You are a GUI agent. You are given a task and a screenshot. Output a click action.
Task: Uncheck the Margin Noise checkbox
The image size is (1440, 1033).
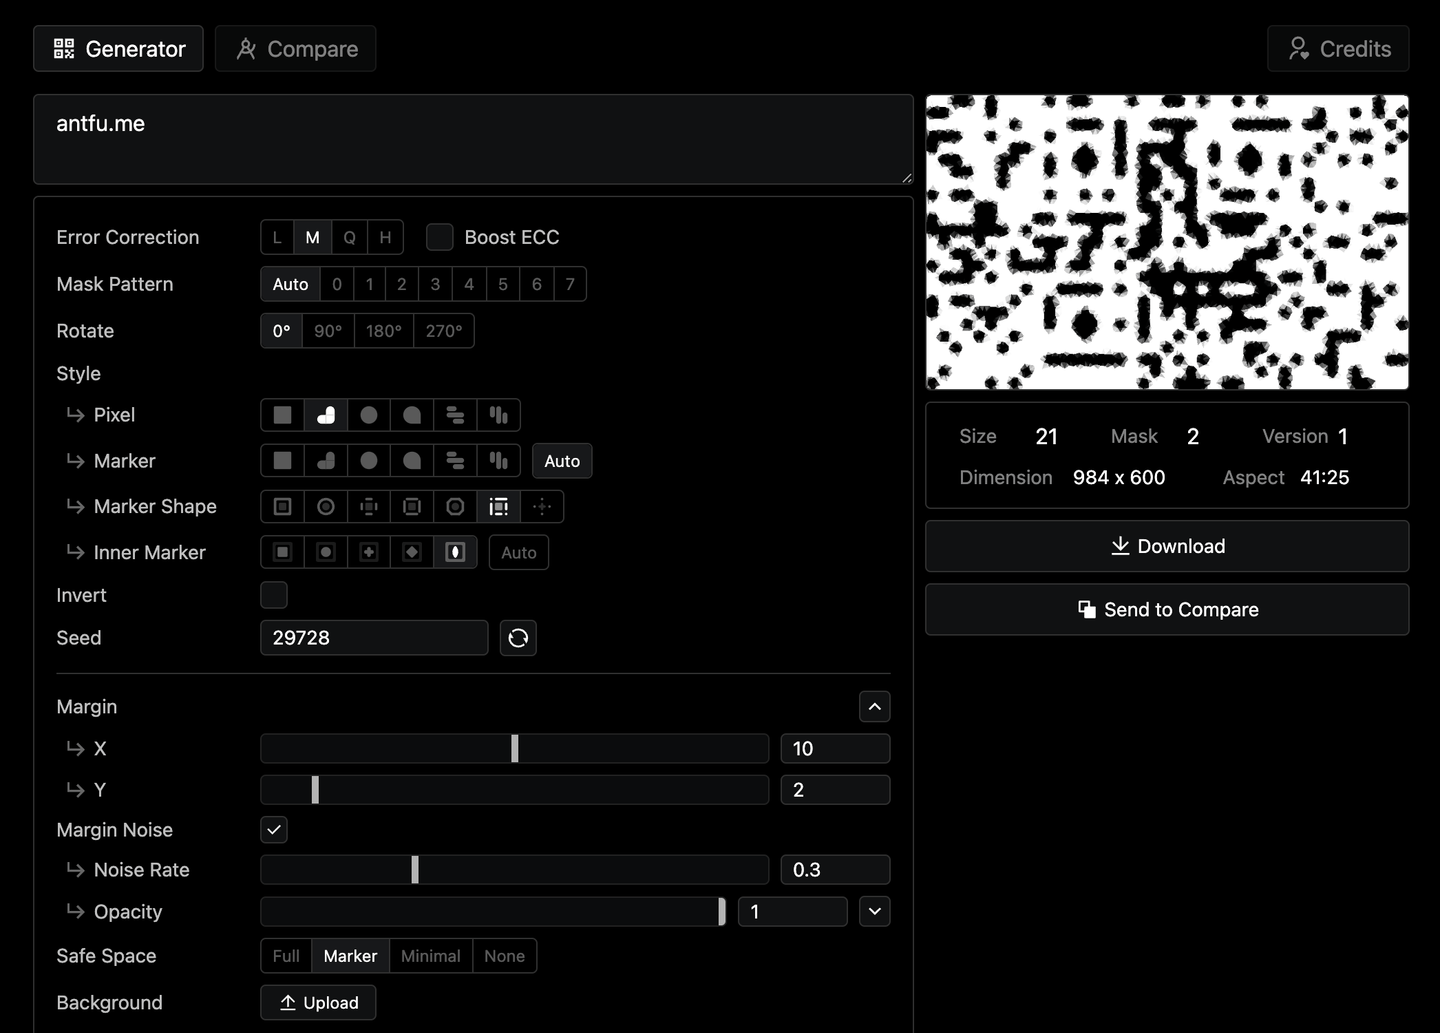click(x=274, y=830)
